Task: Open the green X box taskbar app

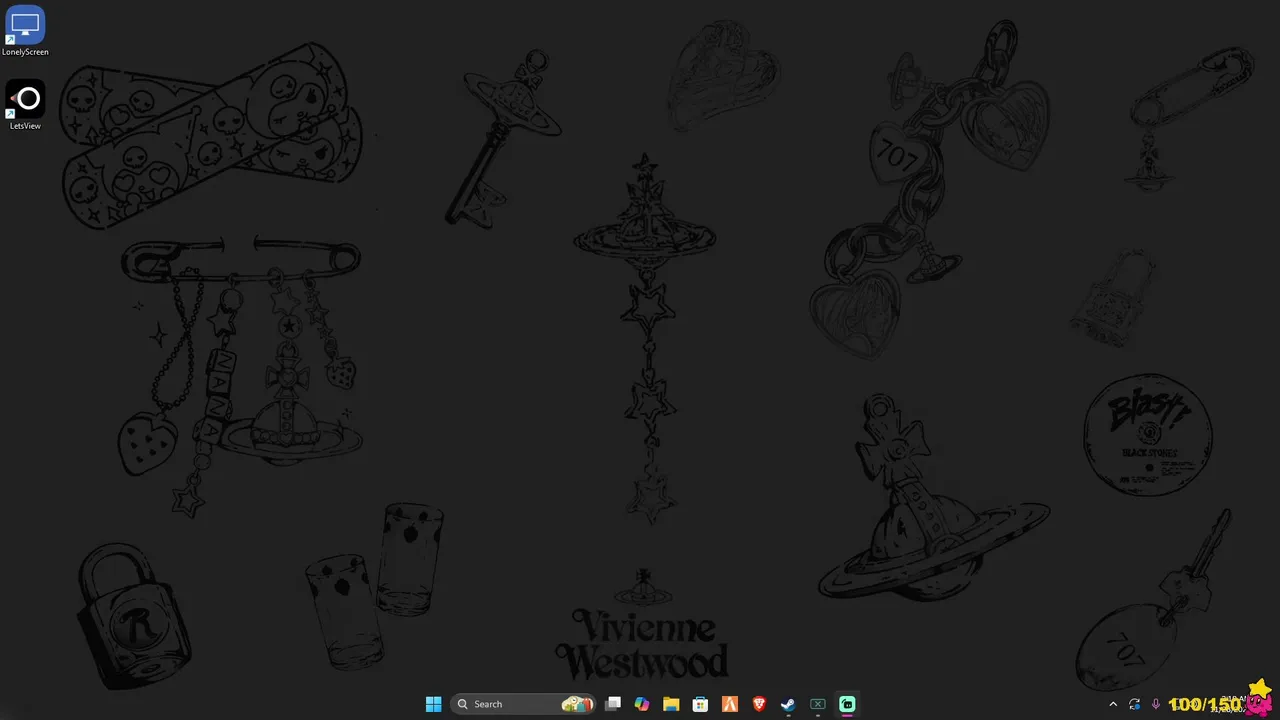Action: pyautogui.click(x=817, y=704)
